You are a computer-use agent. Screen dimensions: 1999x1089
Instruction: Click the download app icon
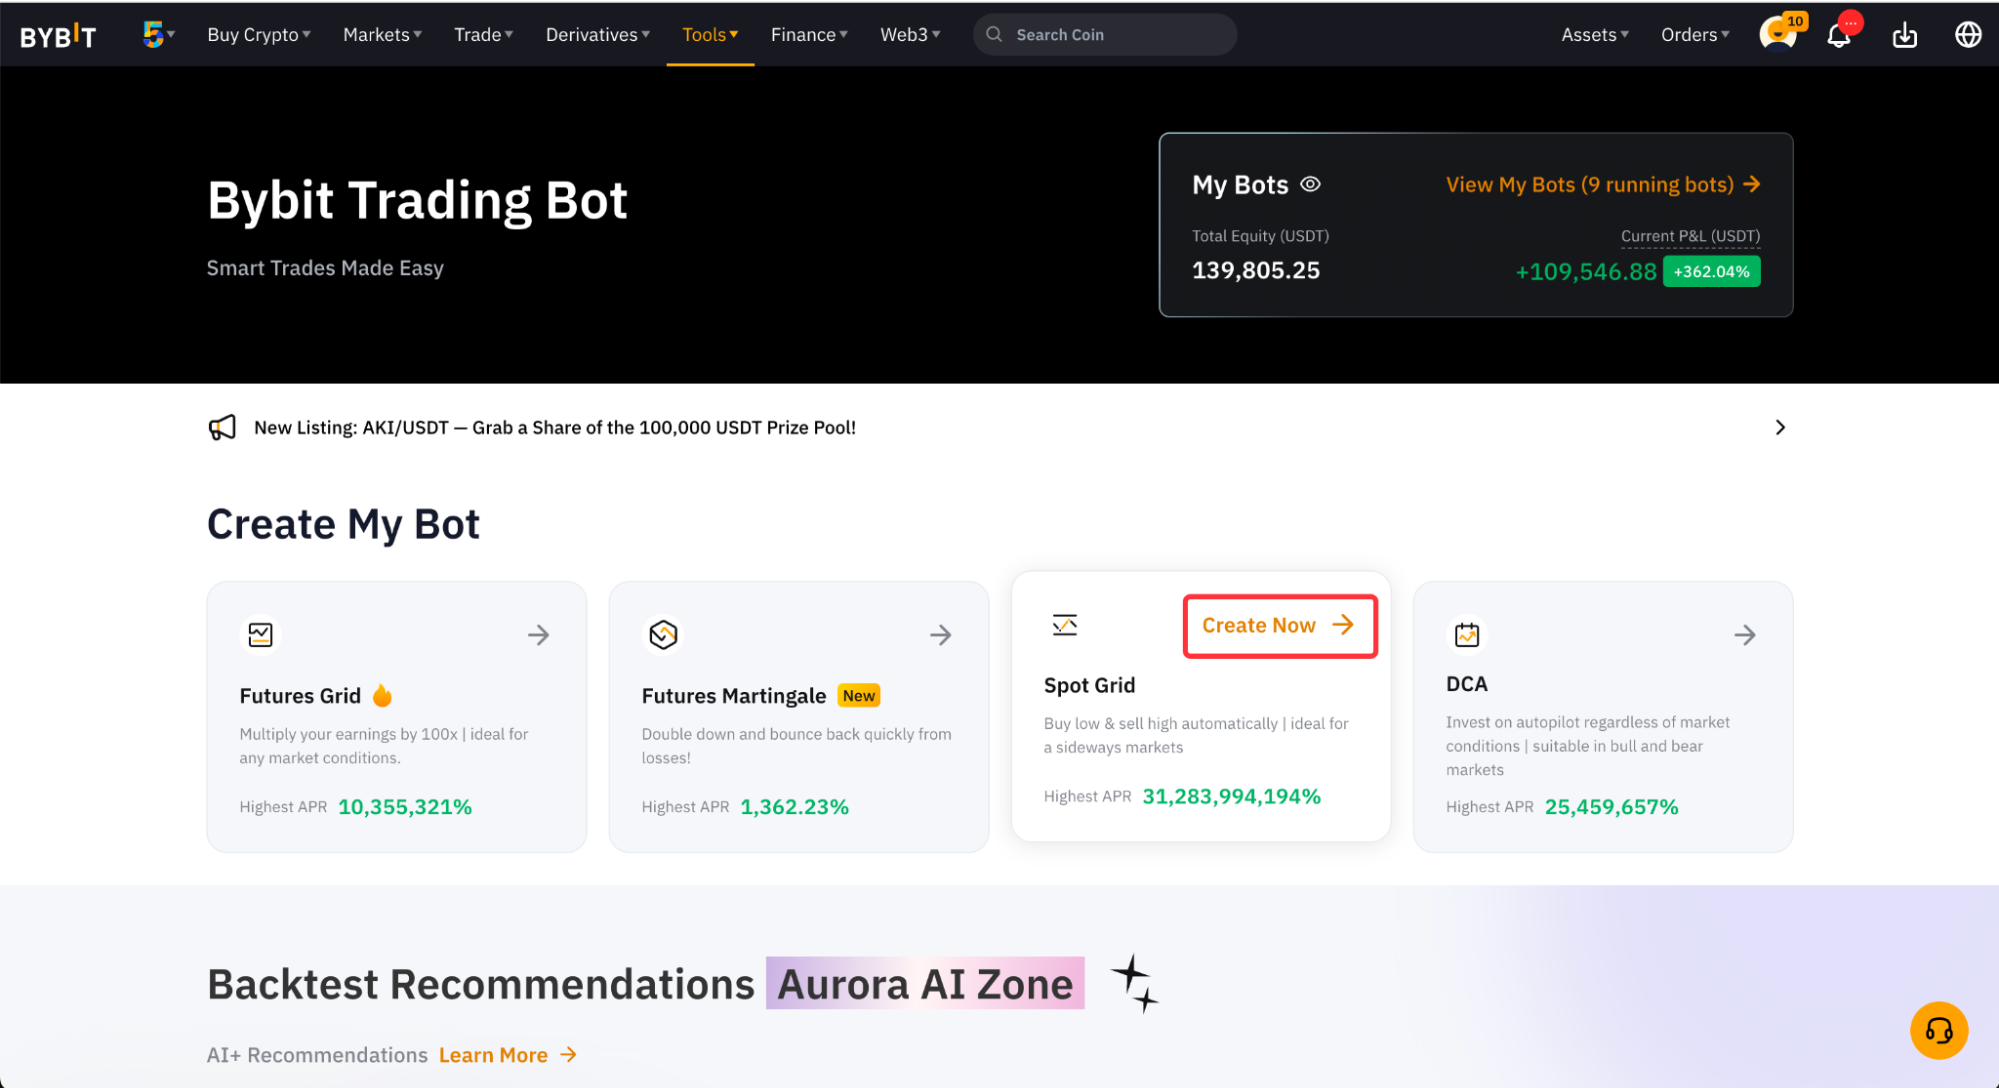tap(1904, 35)
